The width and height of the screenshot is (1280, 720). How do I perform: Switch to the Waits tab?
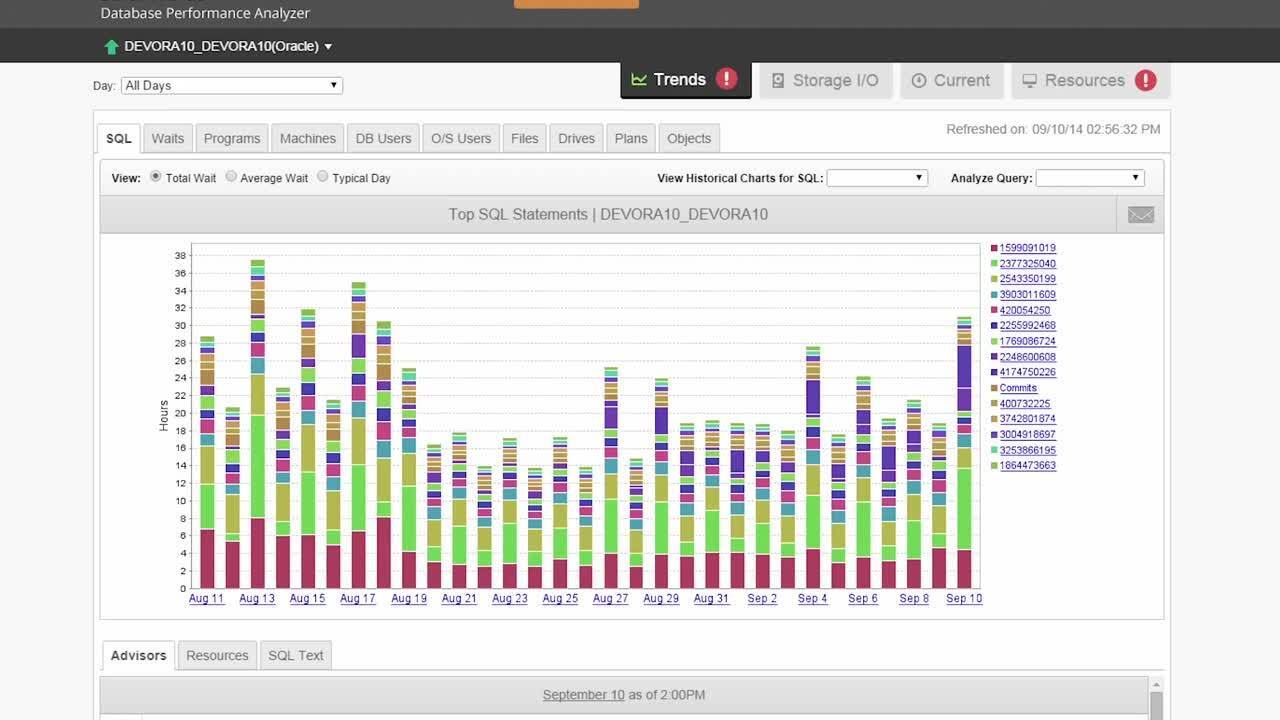(x=167, y=137)
